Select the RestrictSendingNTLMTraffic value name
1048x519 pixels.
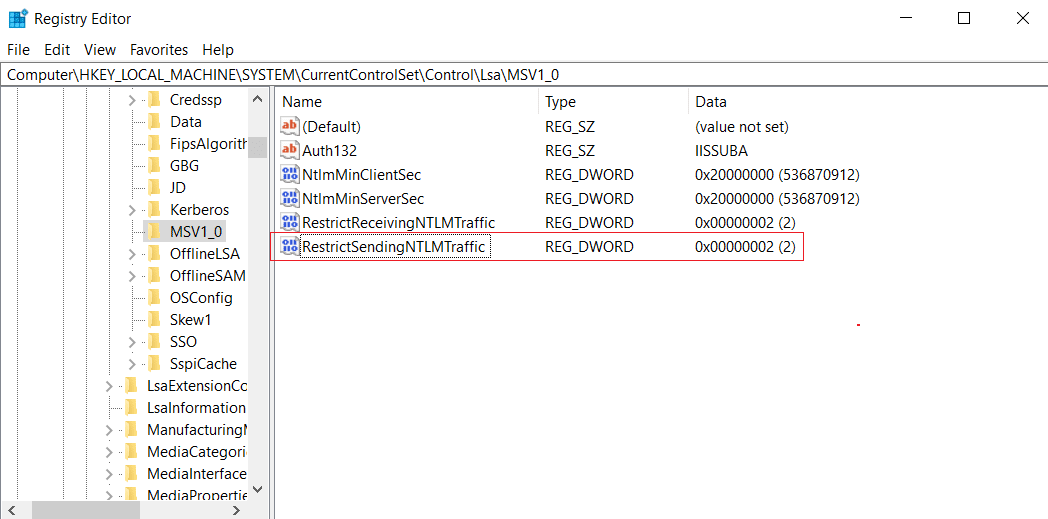[396, 247]
